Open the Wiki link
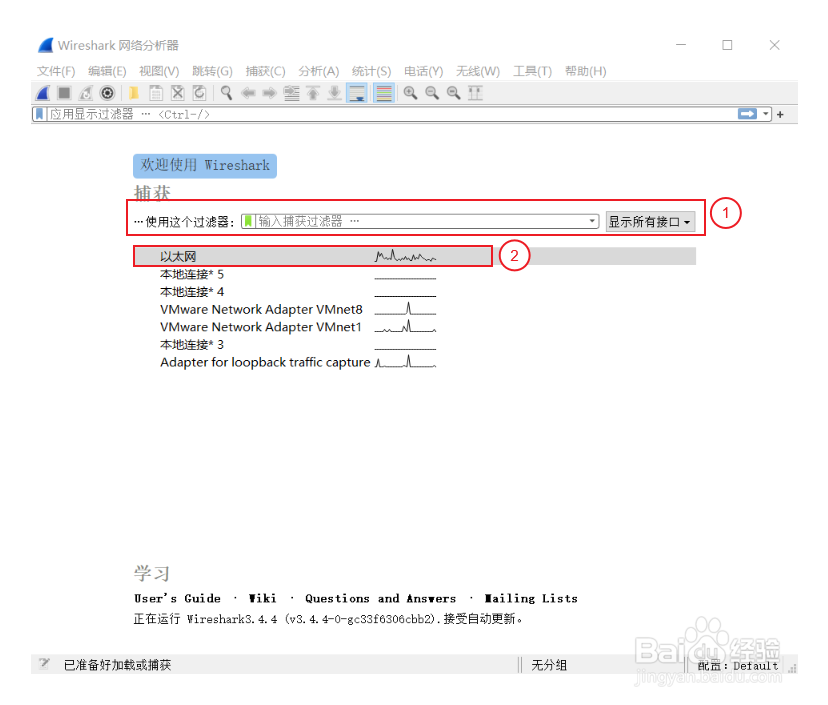This screenshot has width=828, height=705. click(262, 598)
